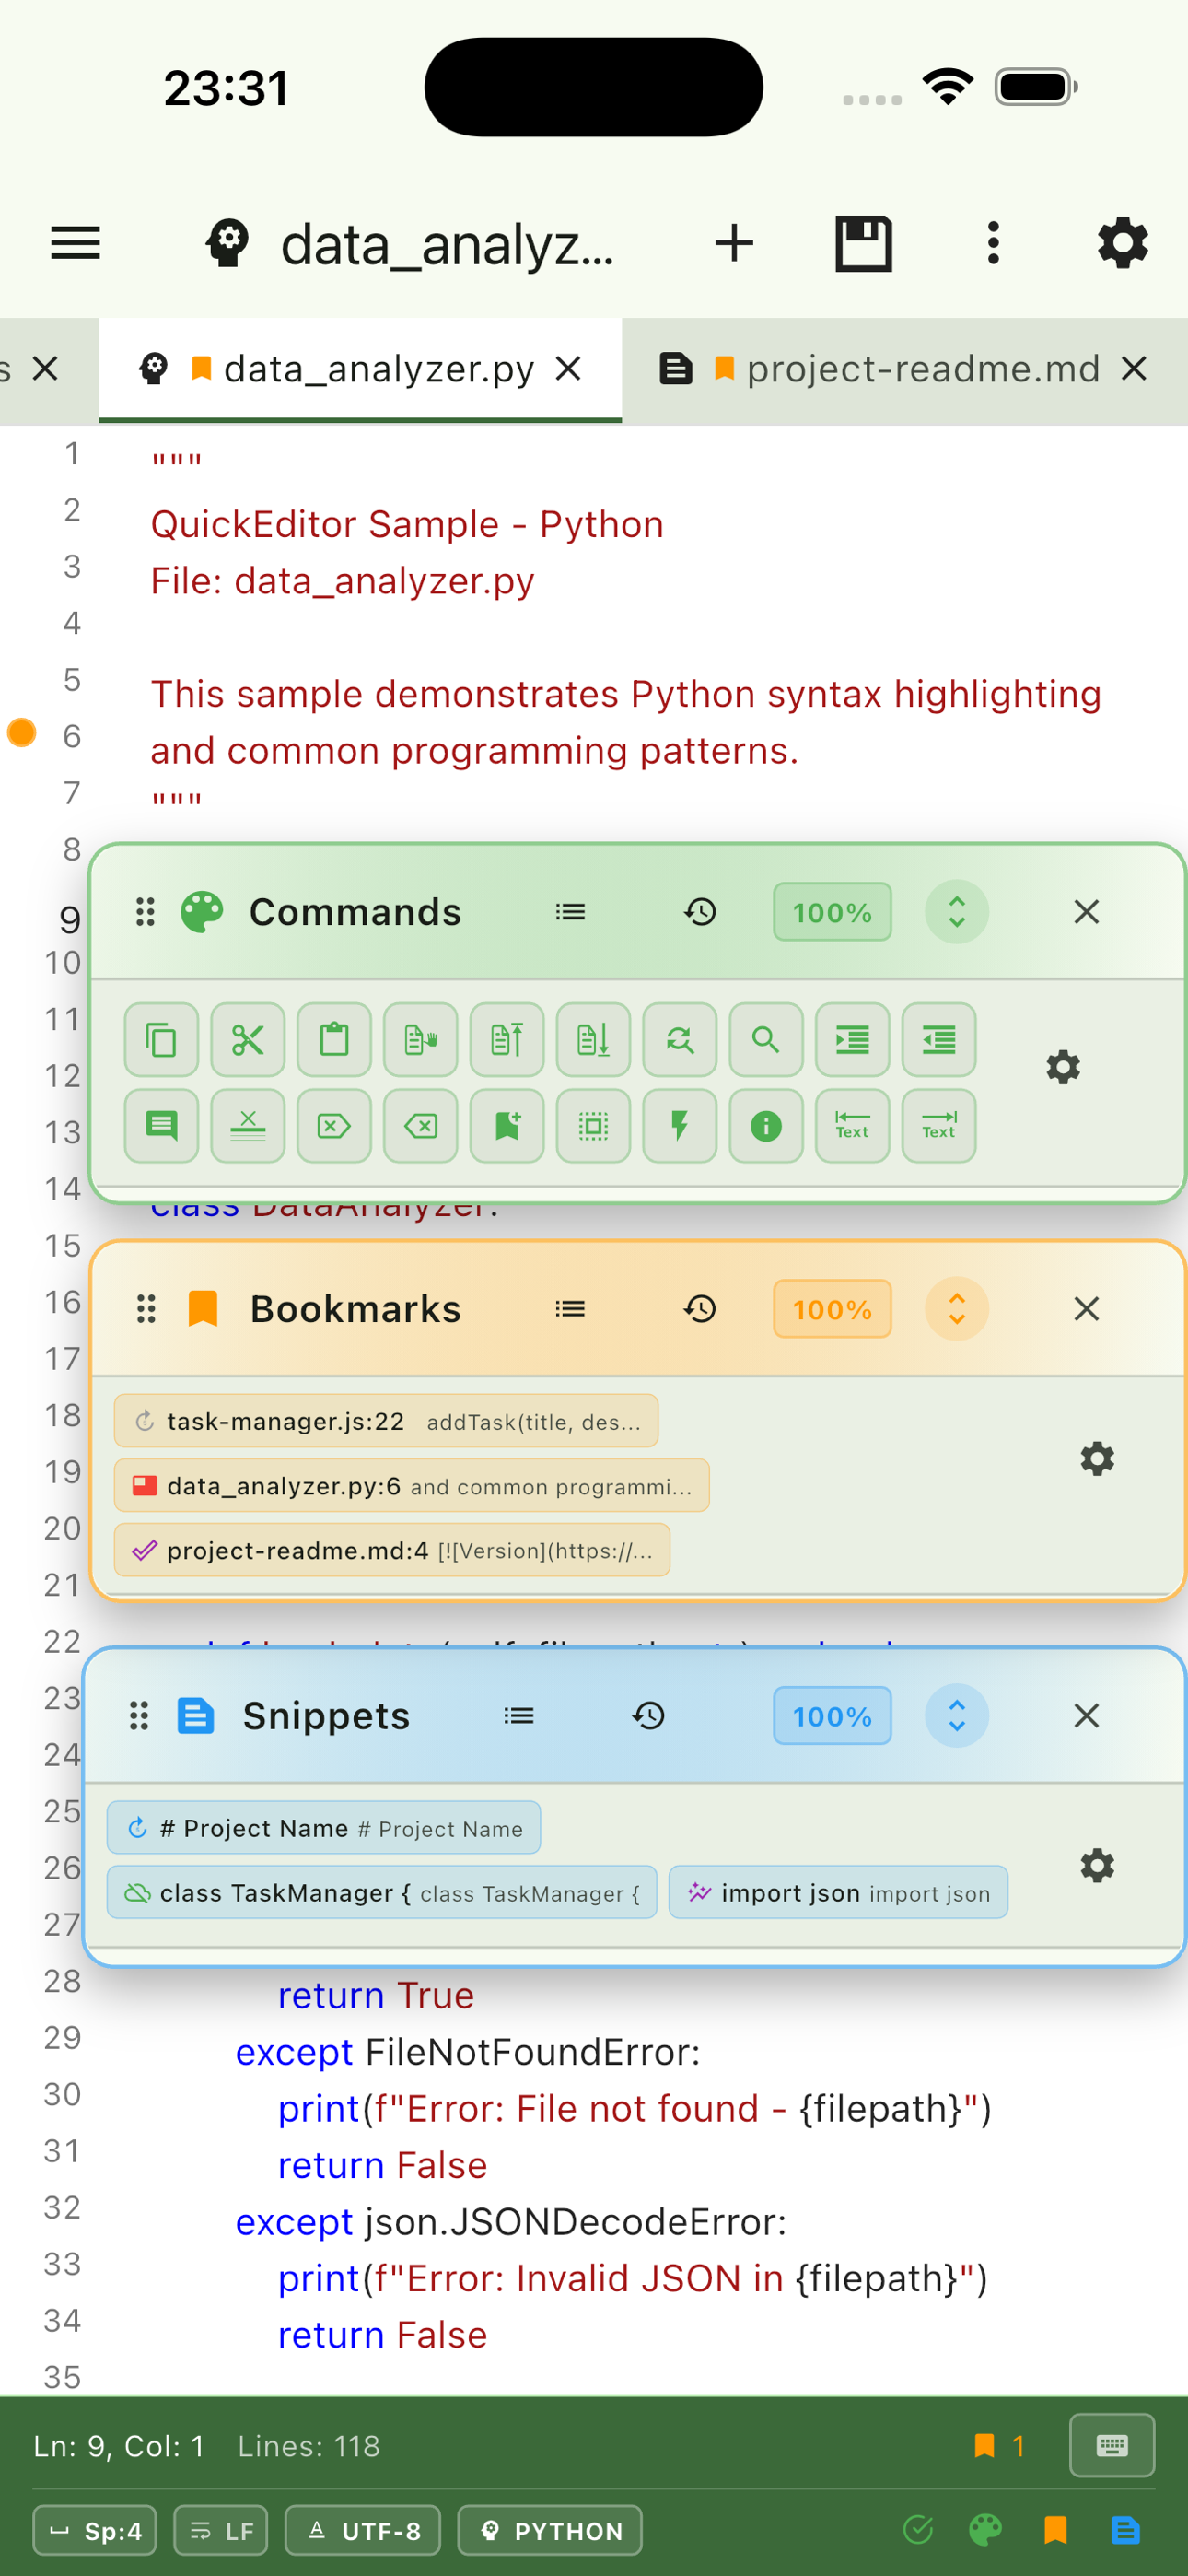Click the clipboard paste command icon
1188x2576 pixels.
pos(334,1040)
